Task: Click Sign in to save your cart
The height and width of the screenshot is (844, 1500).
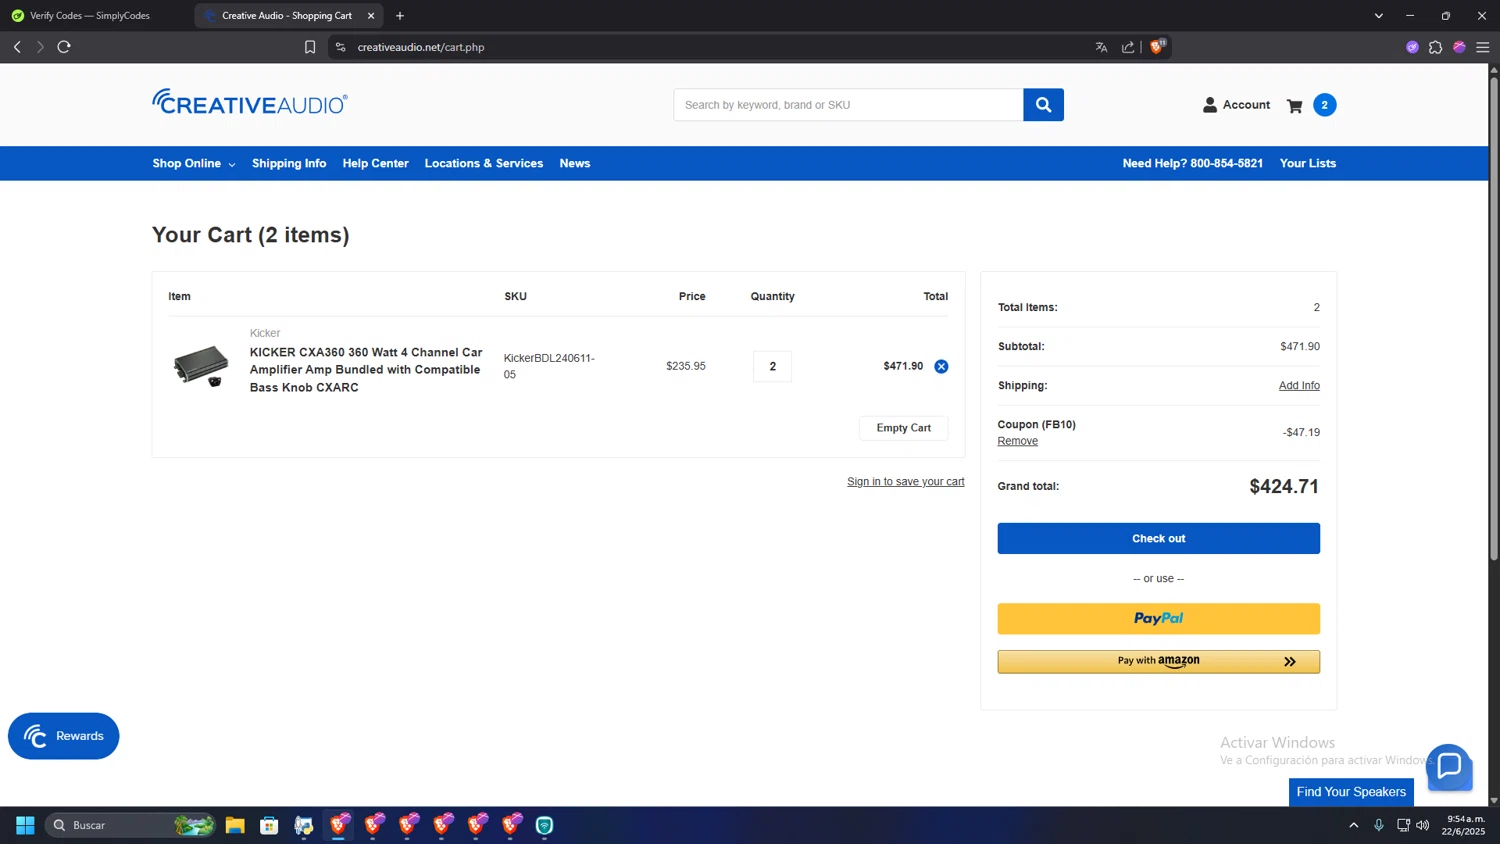Action: (x=906, y=482)
